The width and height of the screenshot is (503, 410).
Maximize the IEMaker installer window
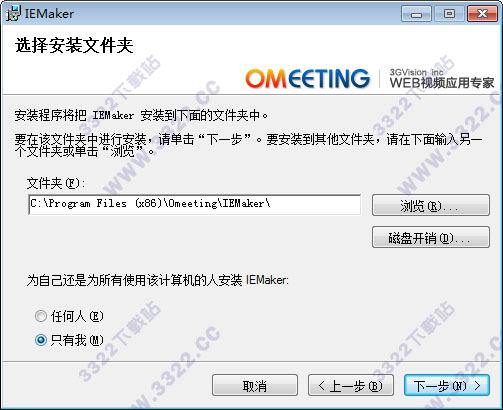pyautogui.click(x=449, y=14)
